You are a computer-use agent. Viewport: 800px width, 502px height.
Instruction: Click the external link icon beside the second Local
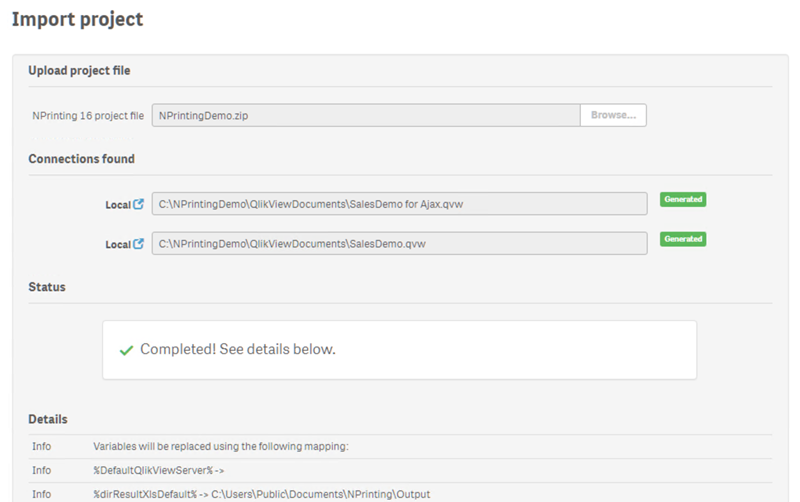139,244
